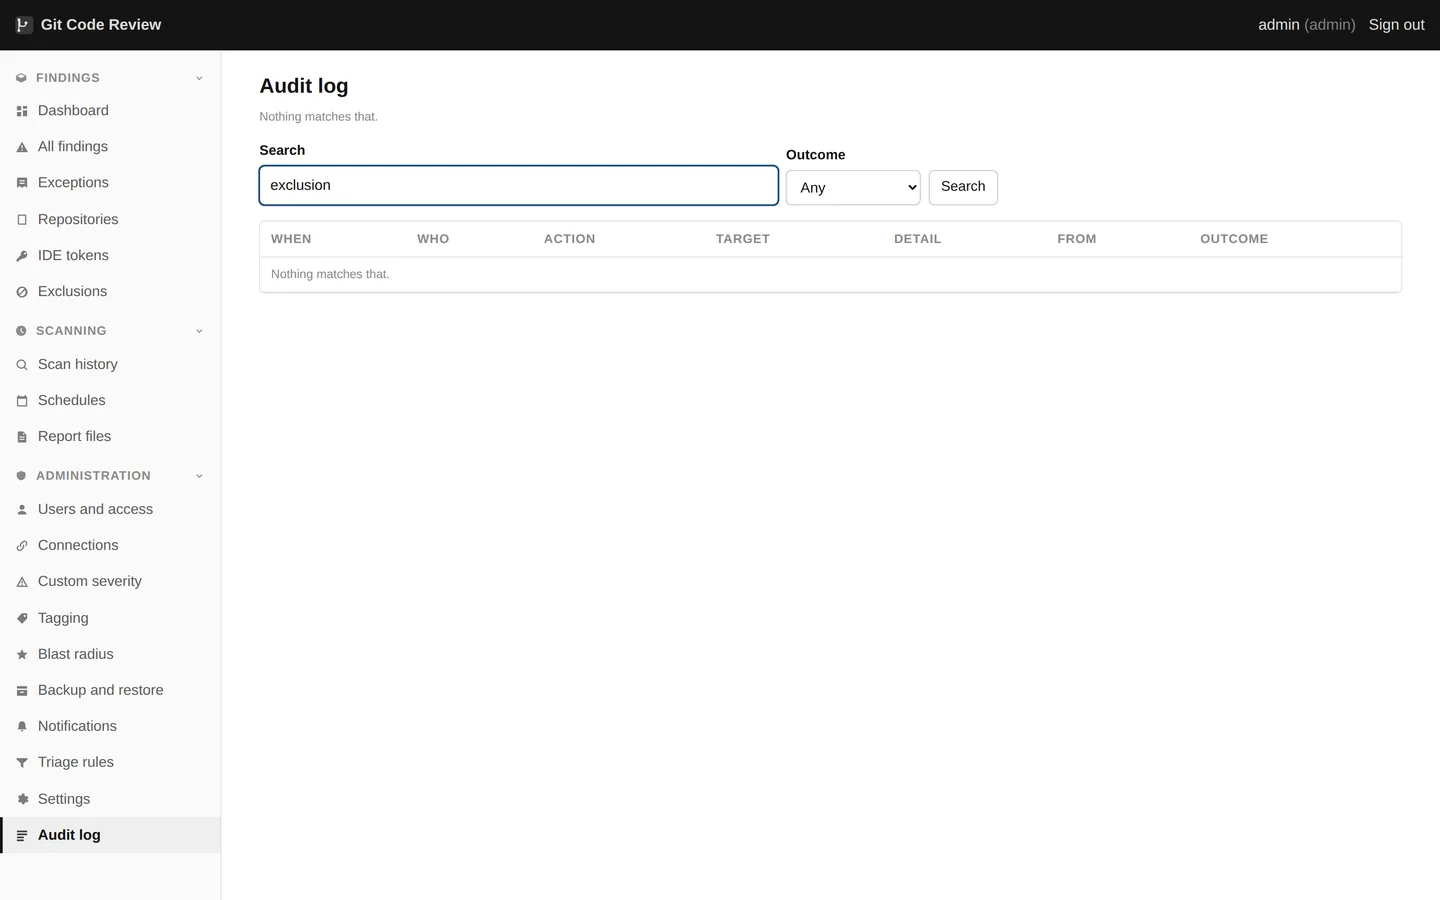Click the DETAIL column header
Image resolution: width=1440 pixels, height=900 pixels.
point(918,239)
